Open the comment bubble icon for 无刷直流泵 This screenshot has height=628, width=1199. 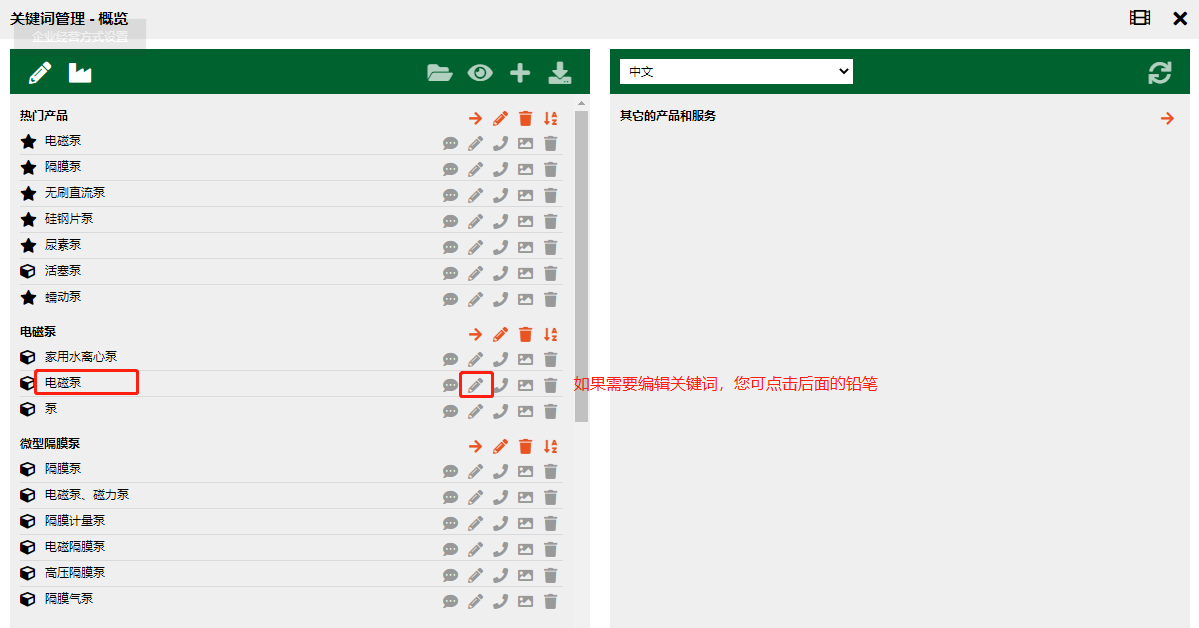coord(450,196)
